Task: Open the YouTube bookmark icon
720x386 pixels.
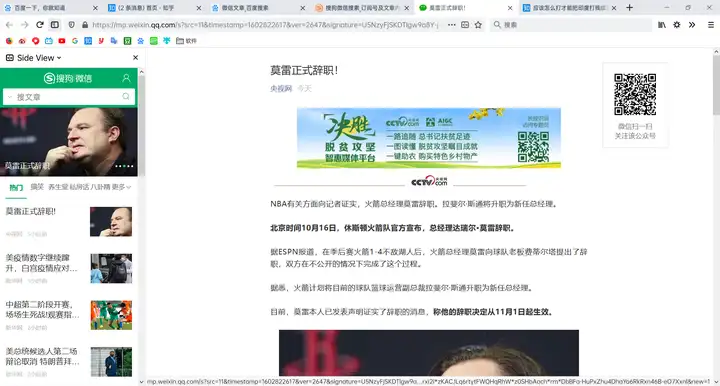Action: 62,41
